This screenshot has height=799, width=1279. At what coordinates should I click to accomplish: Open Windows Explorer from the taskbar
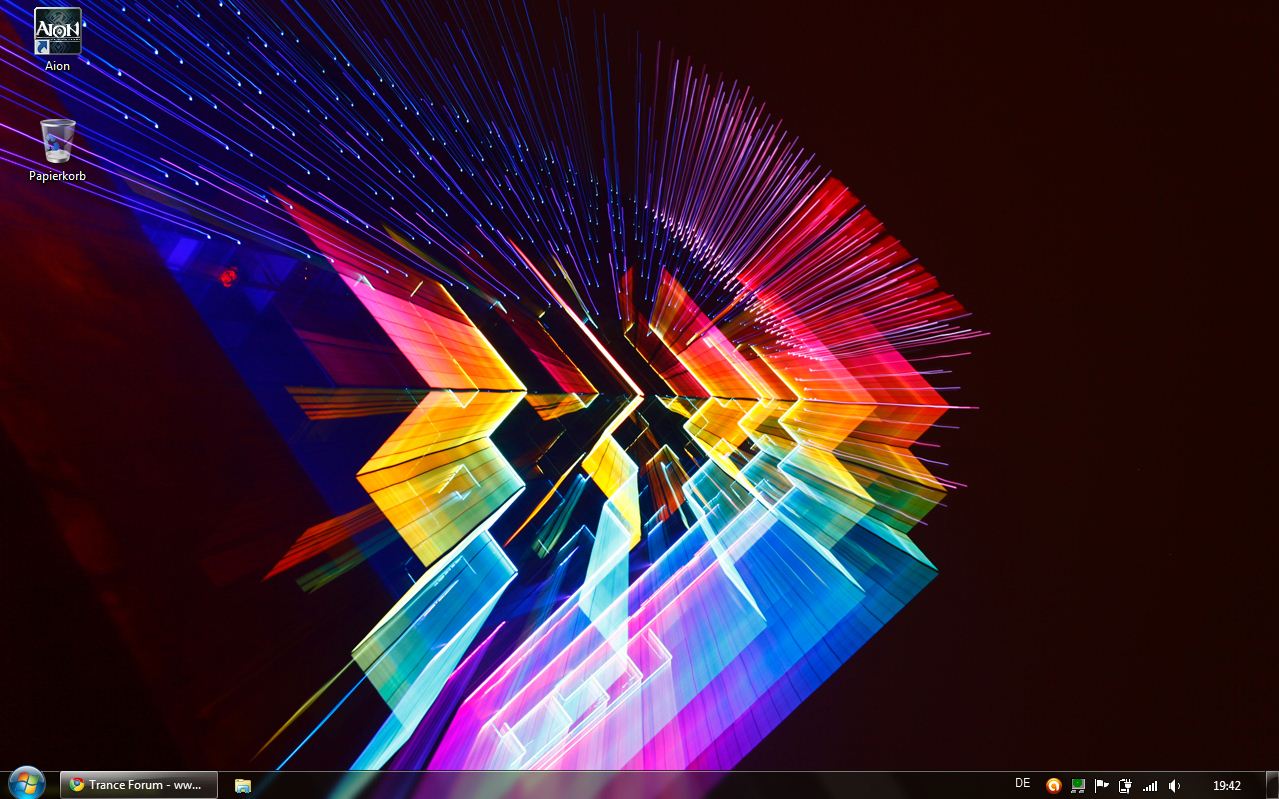point(242,785)
